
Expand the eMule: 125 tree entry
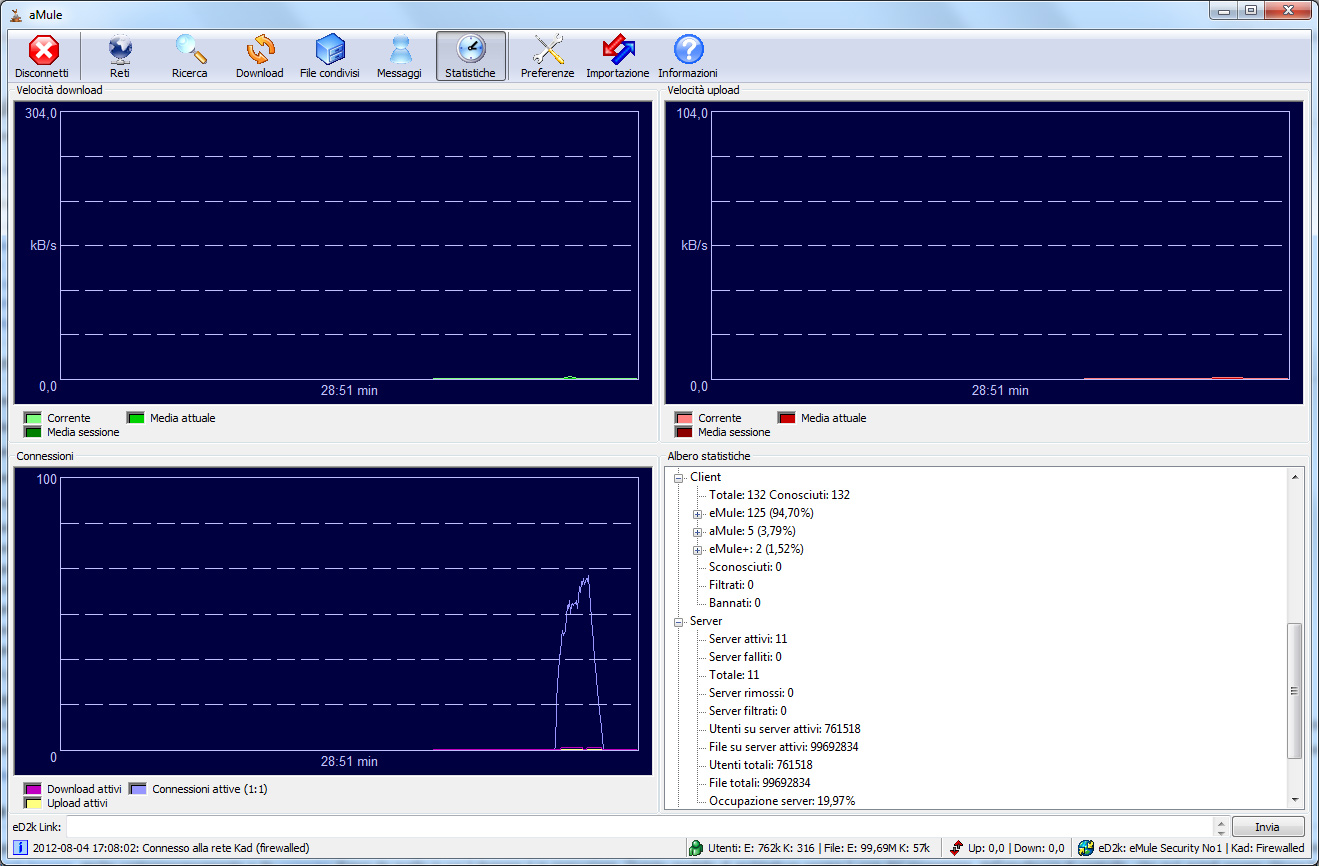point(698,514)
